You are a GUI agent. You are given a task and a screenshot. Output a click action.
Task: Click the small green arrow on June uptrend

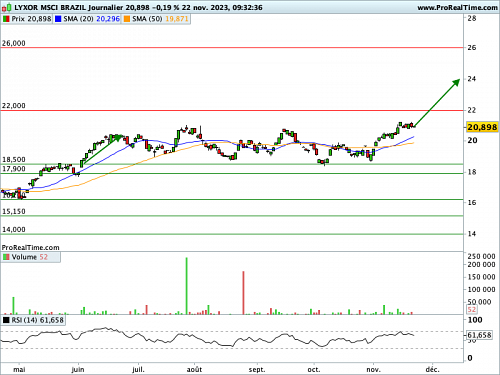[x=117, y=138]
